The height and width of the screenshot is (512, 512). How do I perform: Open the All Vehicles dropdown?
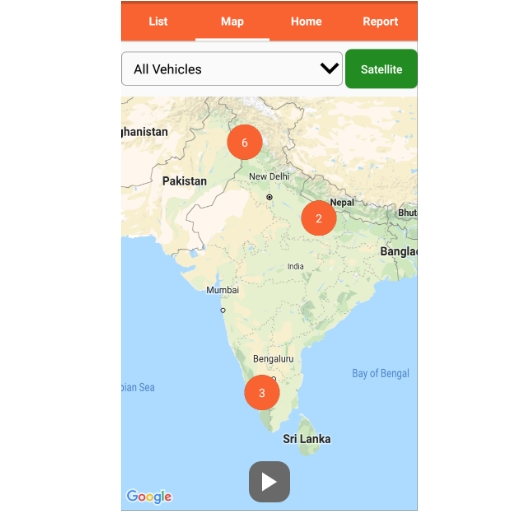pos(232,69)
